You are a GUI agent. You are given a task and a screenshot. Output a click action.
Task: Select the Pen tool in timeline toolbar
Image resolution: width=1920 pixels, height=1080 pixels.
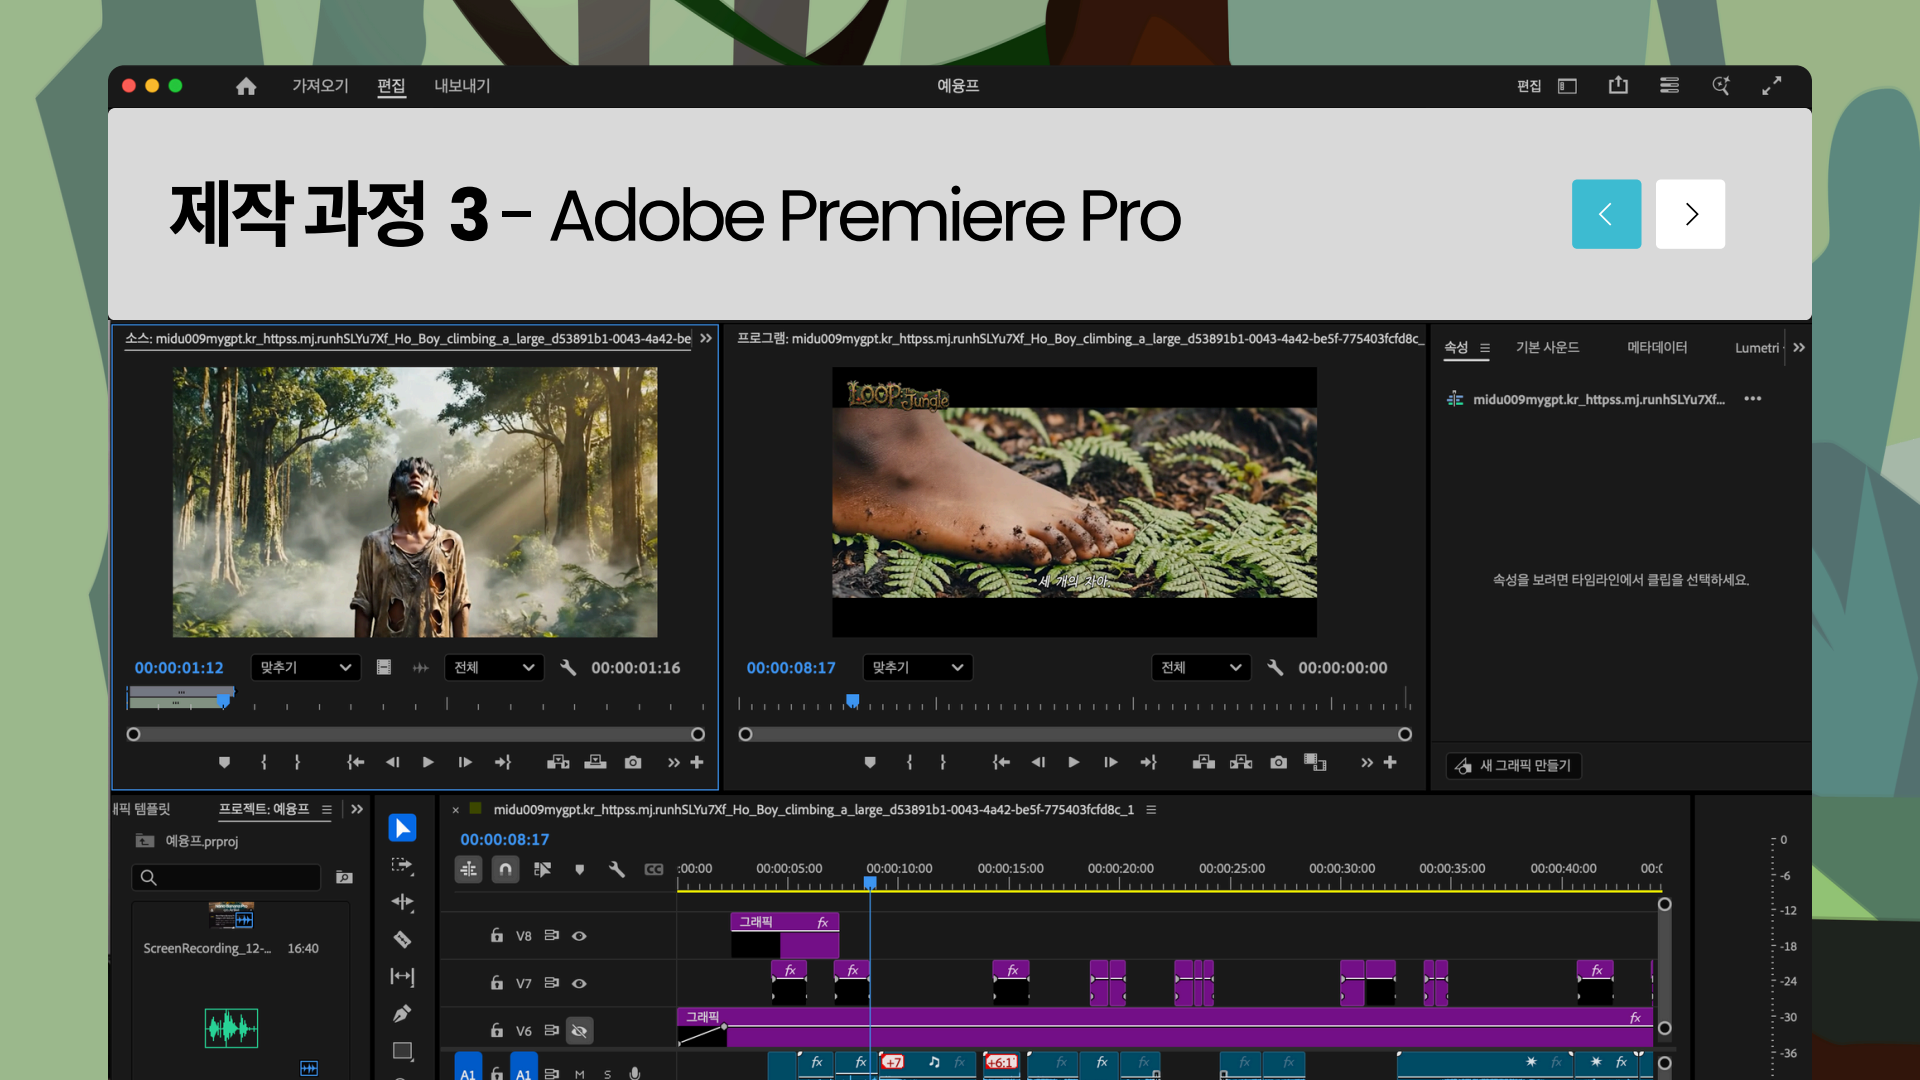pos(402,1014)
